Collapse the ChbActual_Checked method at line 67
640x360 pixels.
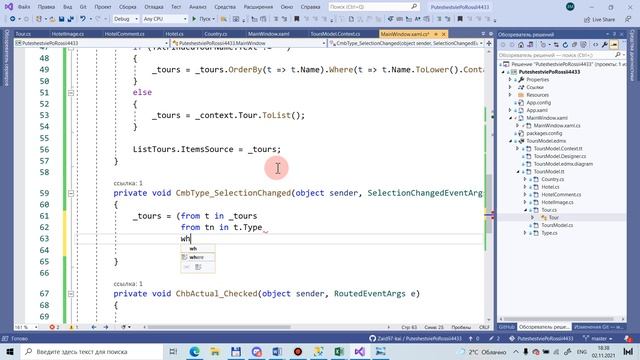click(71, 293)
